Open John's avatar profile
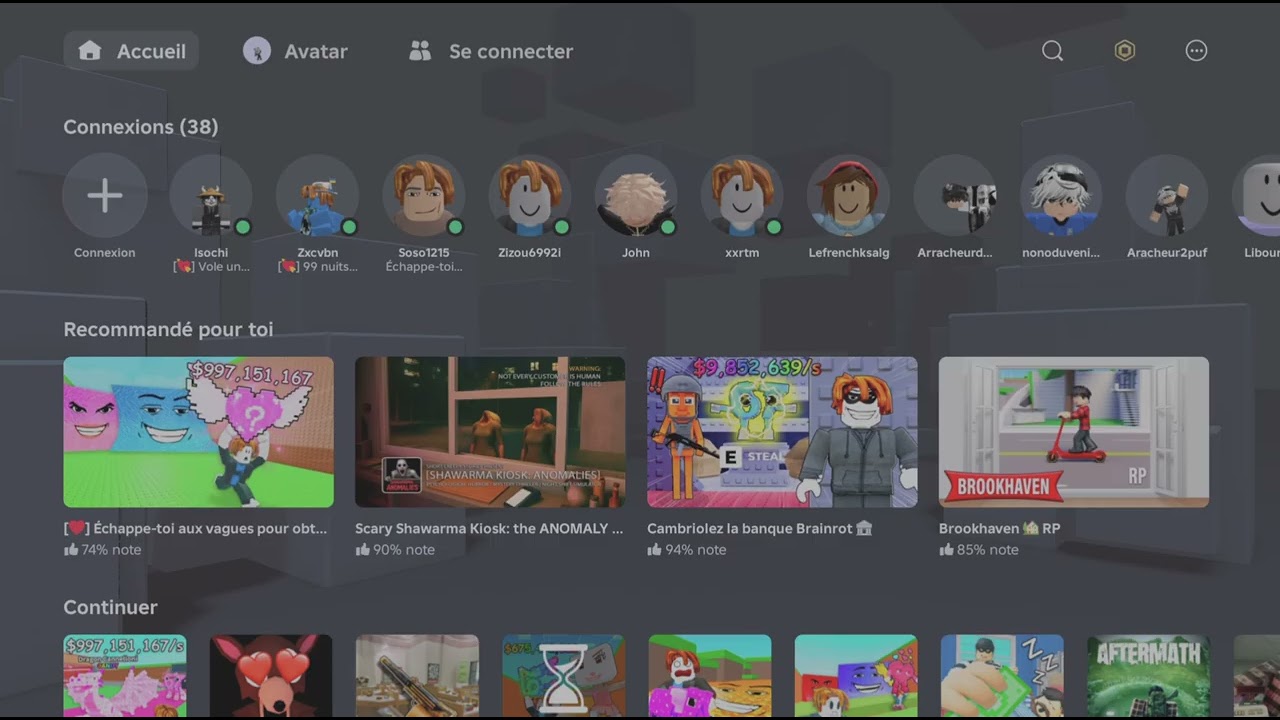This screenshot has height=720, width=1280. (x=636, y=196)
